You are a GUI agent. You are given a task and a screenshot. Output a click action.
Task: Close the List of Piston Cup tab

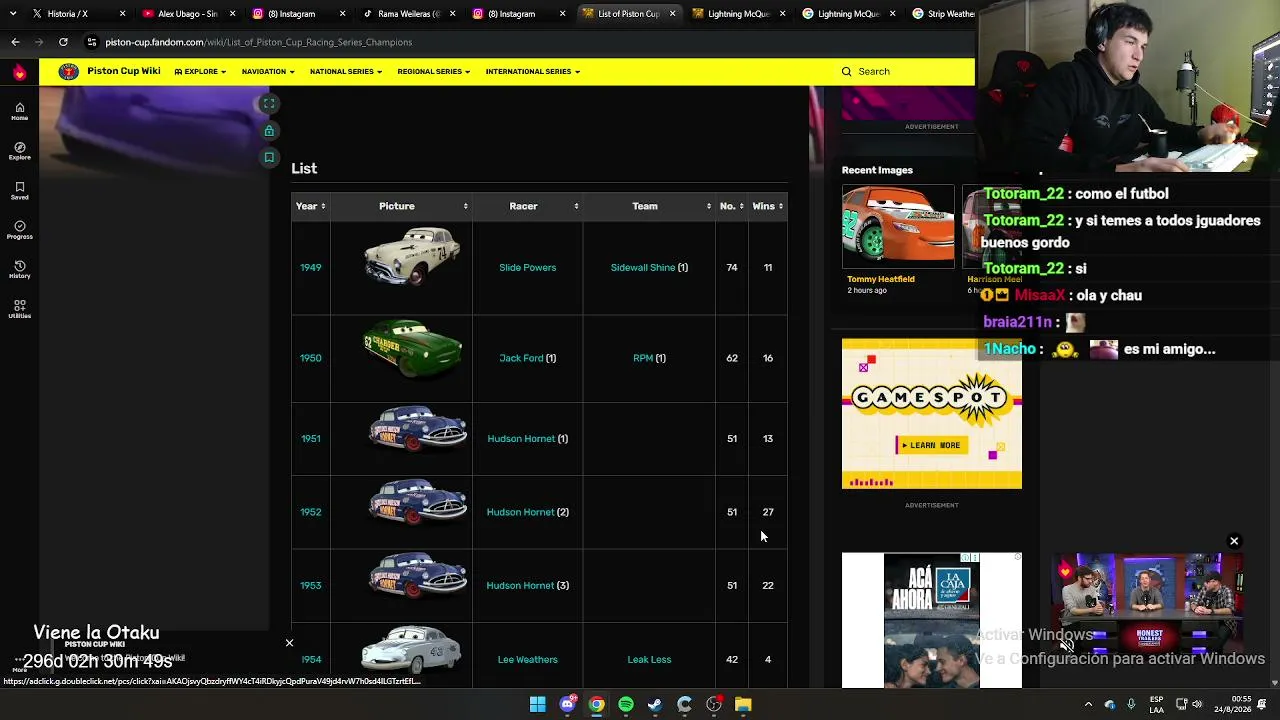(672, 14)
